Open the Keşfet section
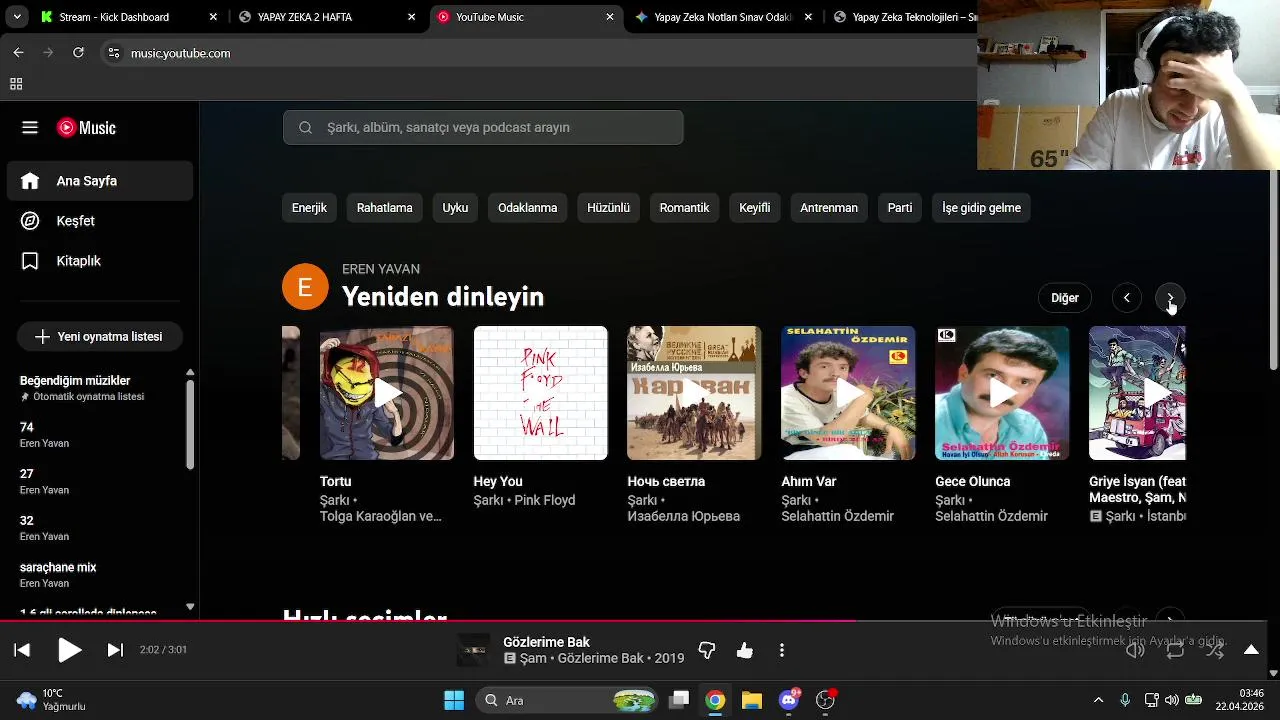 [100, 221]
